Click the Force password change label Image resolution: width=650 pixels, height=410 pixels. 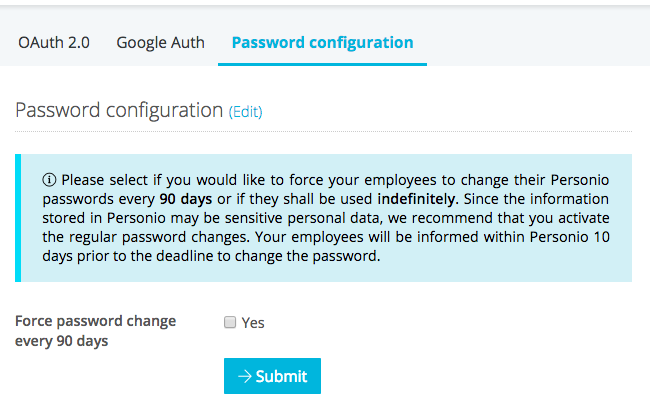(x=96, y=321)
